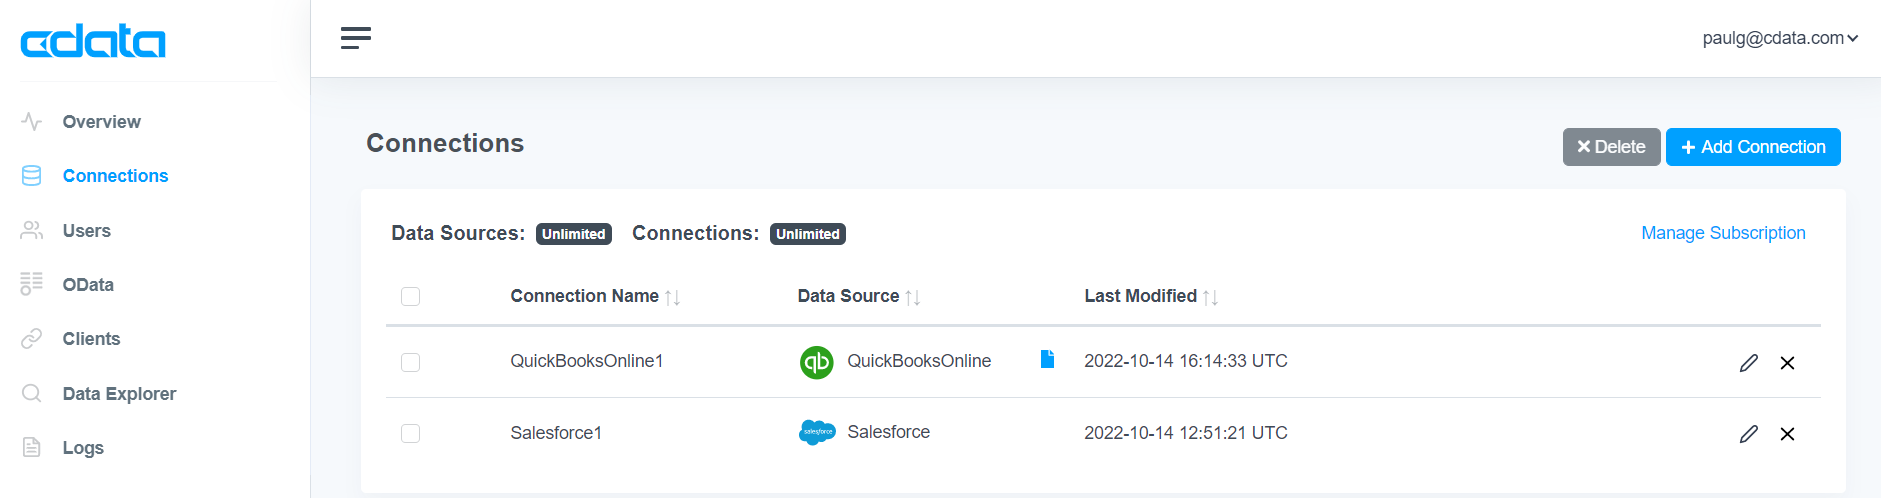
Task: Click the Data Sources Unlimited badge
Action: pyautogui.click(x=574, y=234)
